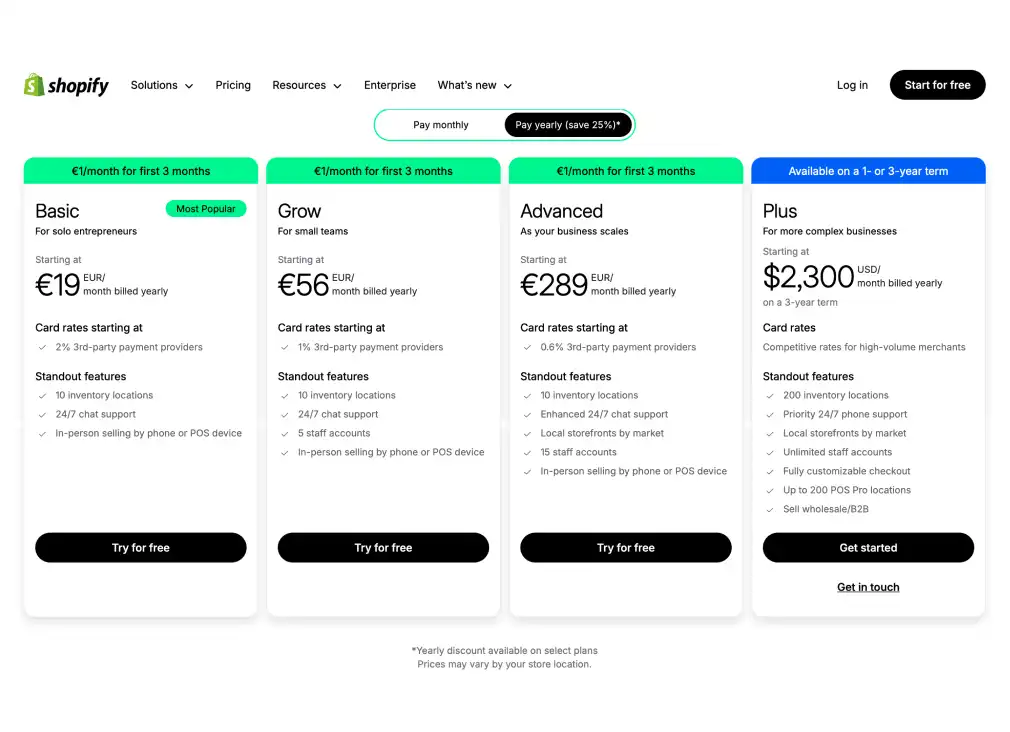Open the What's new dropdown
This screenshot has height=732, width=1010.
[x=473, y=85]
